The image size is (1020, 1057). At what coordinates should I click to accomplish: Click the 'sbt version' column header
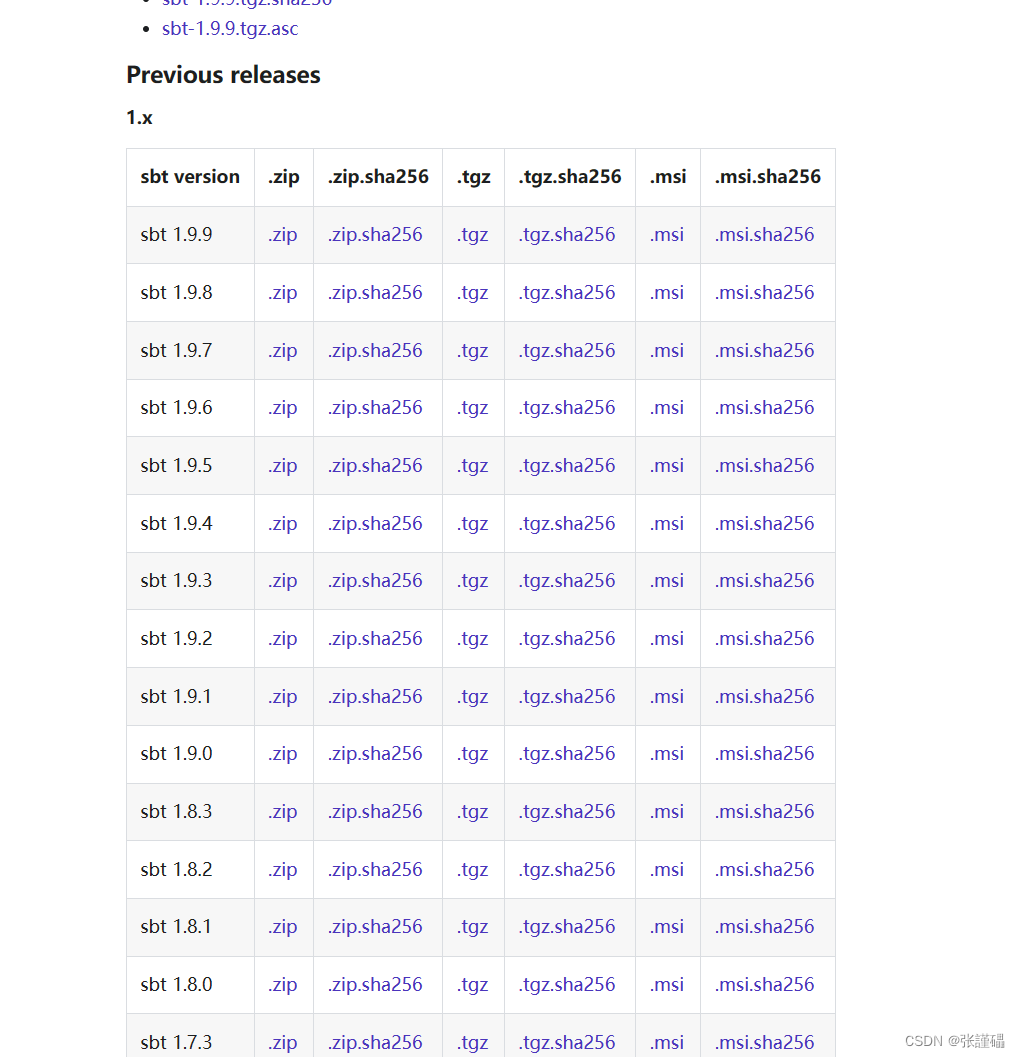coord(190,177)
